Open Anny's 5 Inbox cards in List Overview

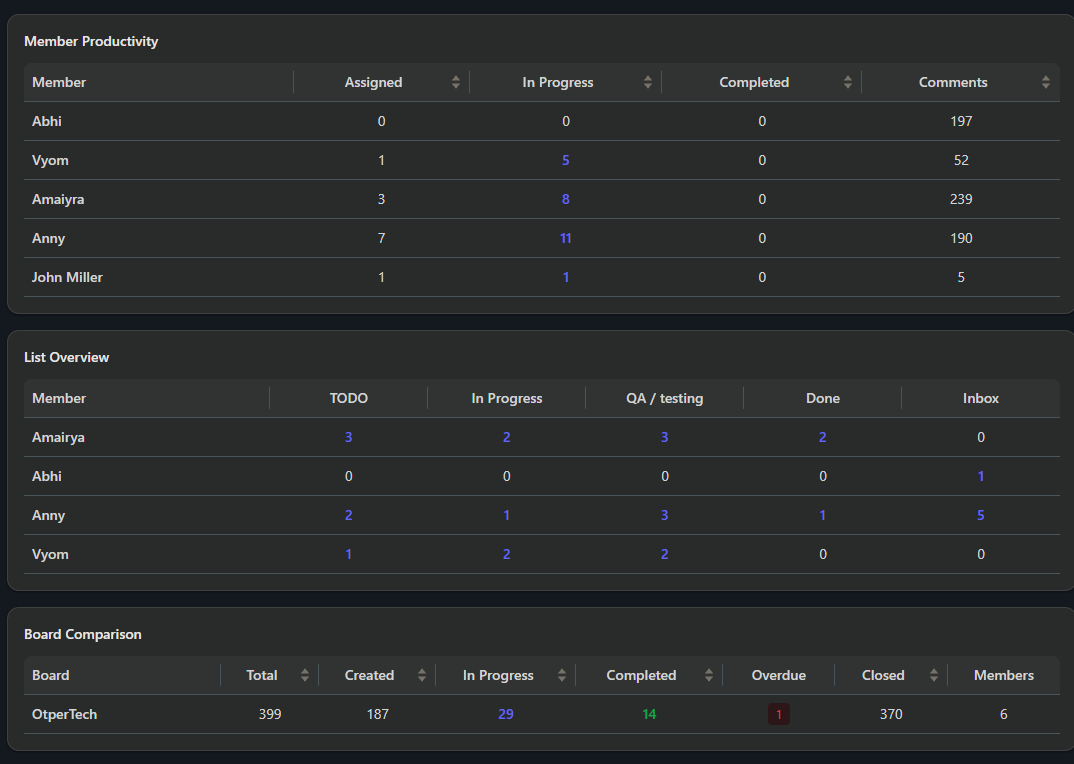980,515
